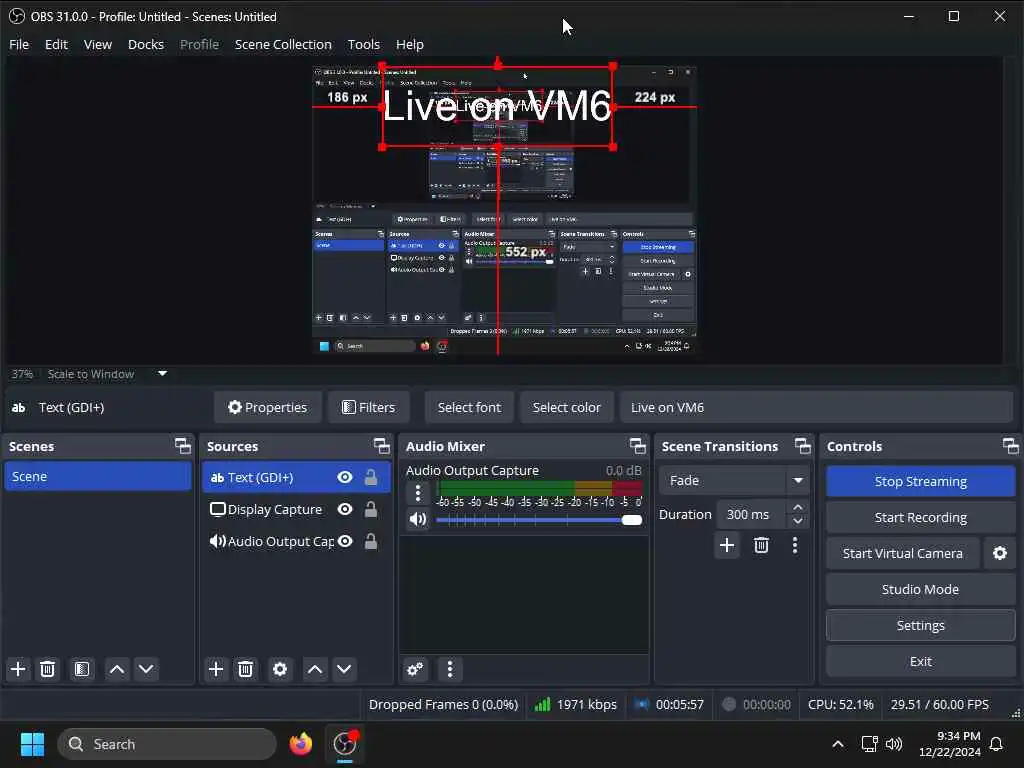The height and width of the screenshot is (768, 1024).
Task: Click the OBS taskbar icon
Action: [x=345, y=744]
